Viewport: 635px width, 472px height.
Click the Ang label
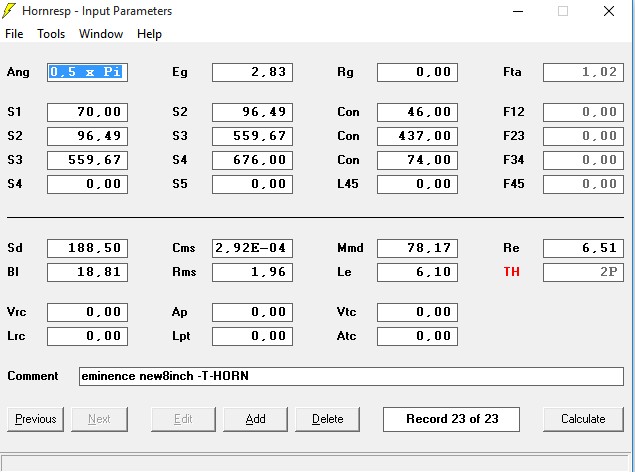pos(18,72)
